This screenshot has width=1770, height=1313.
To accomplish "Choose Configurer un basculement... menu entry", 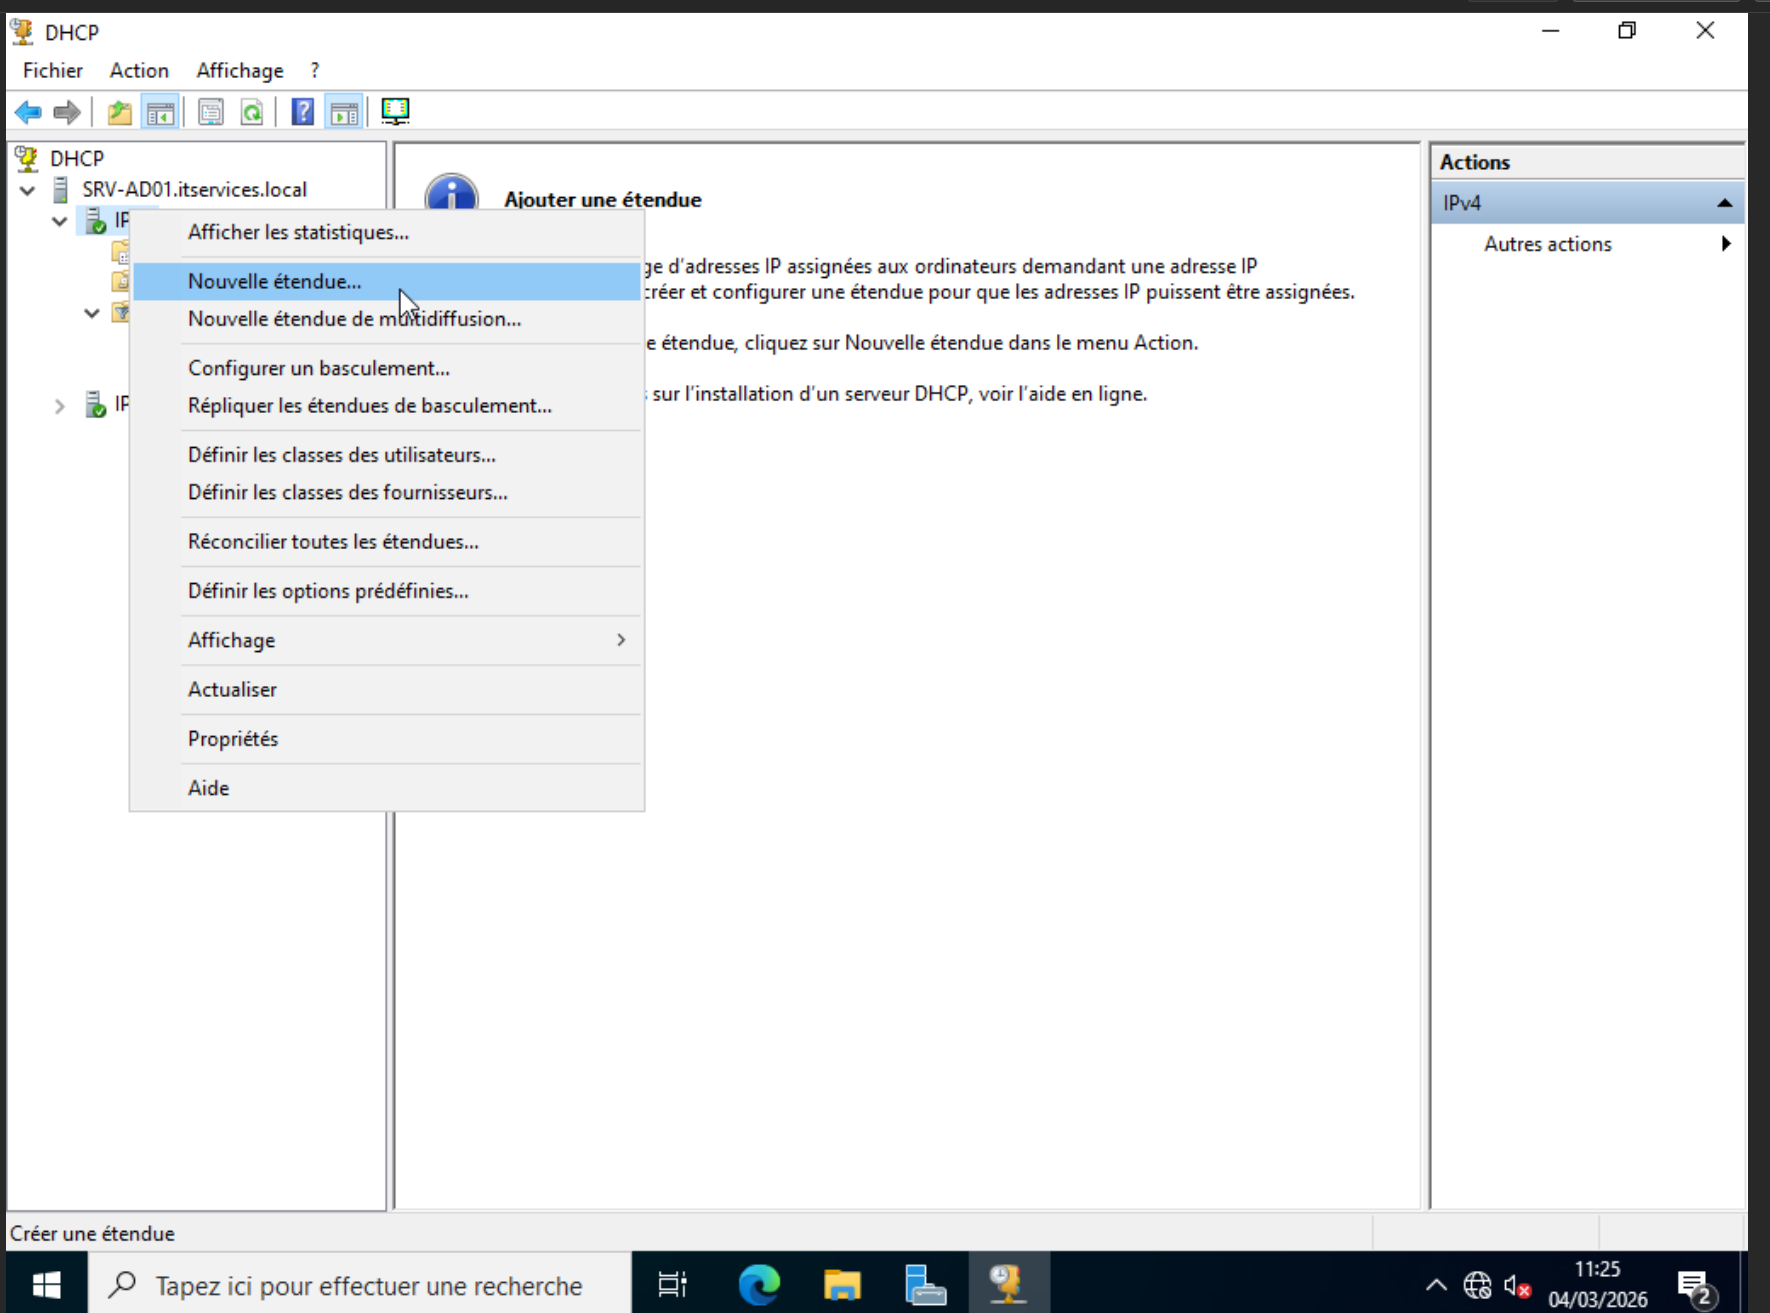I will (319, 368).
